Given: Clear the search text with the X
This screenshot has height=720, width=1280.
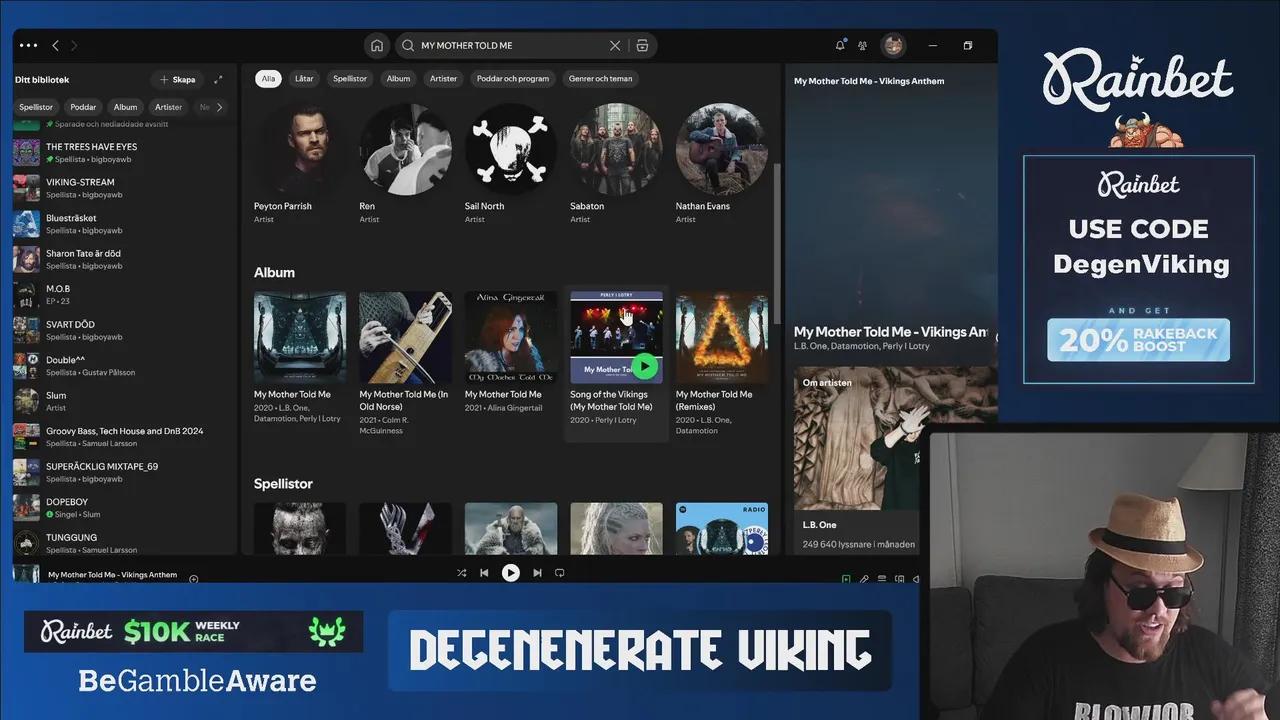Looking at the screenshot, I should click(615, 45).
